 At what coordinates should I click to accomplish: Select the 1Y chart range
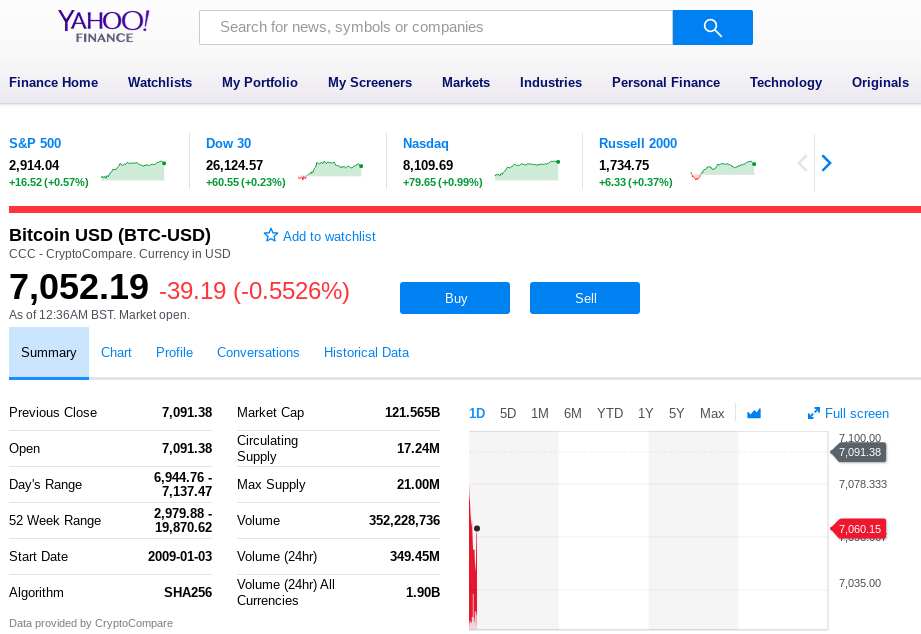tap(646, 414)
